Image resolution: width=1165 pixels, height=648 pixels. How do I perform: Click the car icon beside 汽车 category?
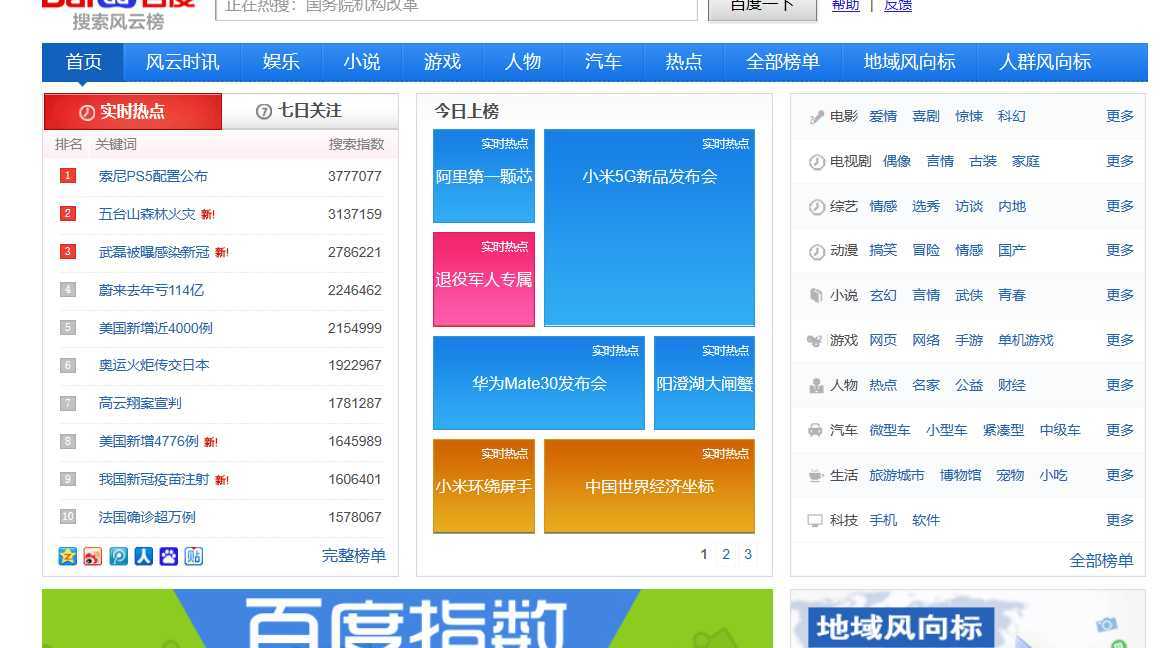(815, 430)
